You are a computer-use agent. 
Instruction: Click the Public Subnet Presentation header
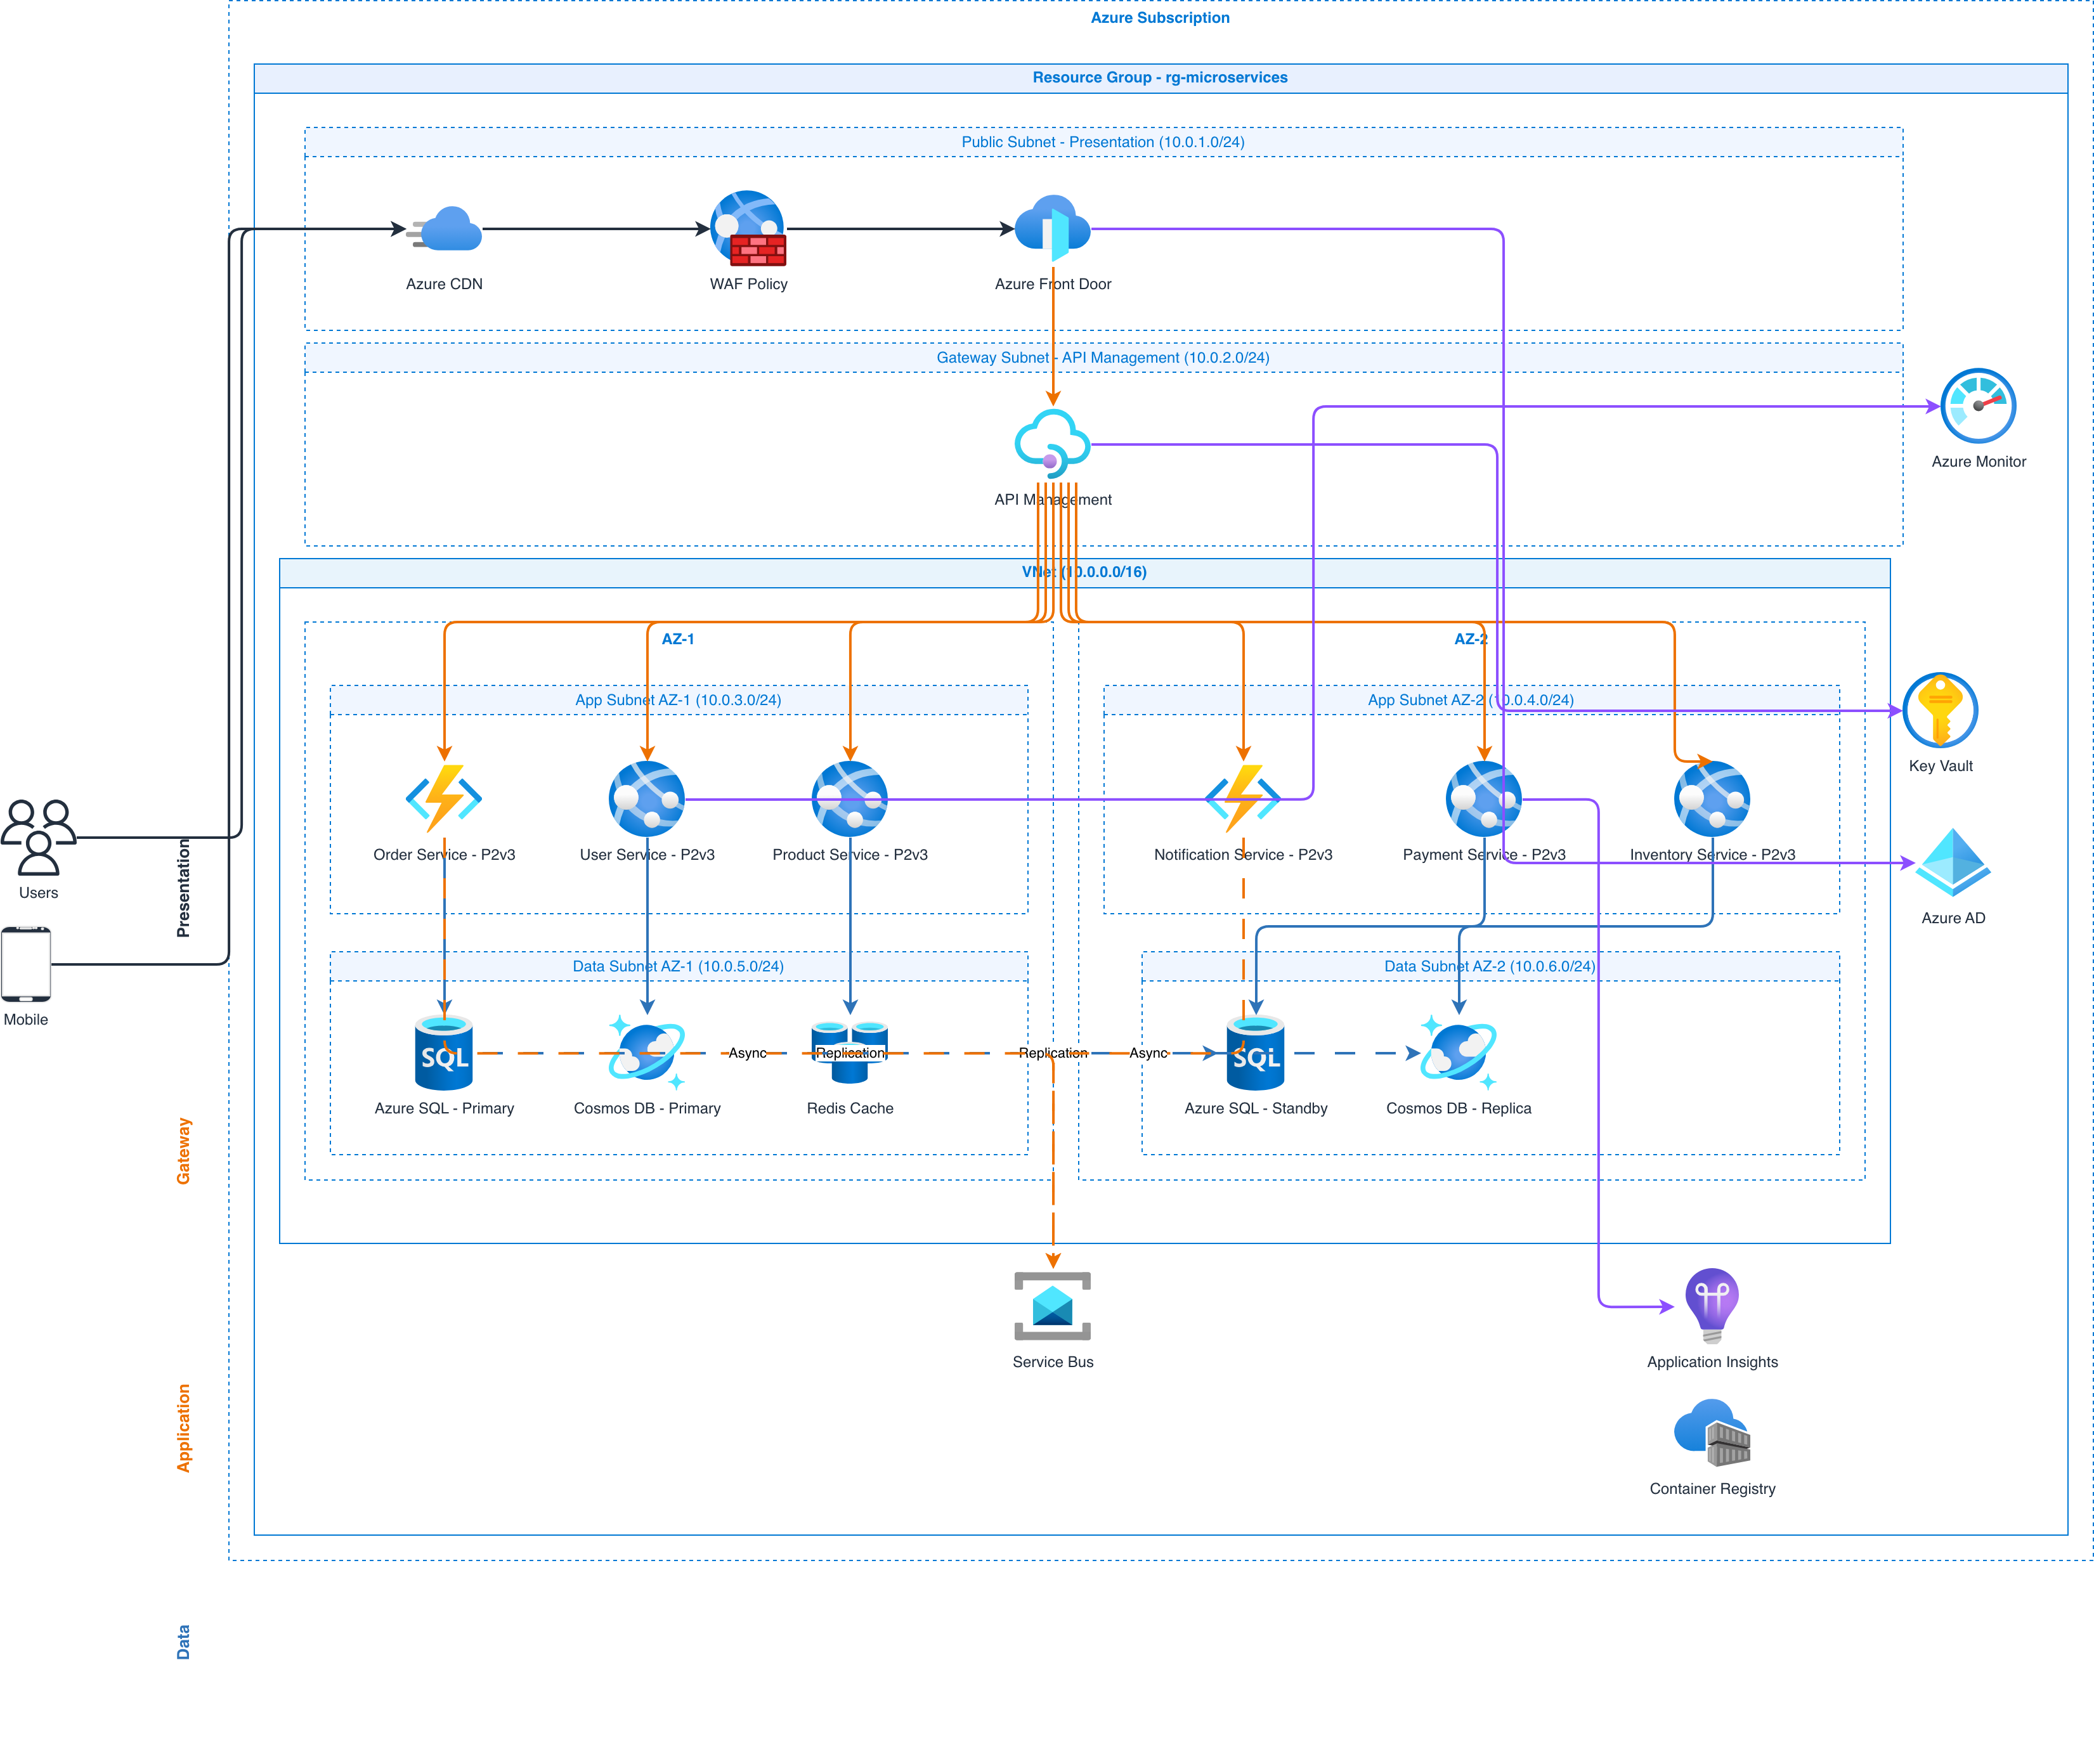[x=1103, y=142]
